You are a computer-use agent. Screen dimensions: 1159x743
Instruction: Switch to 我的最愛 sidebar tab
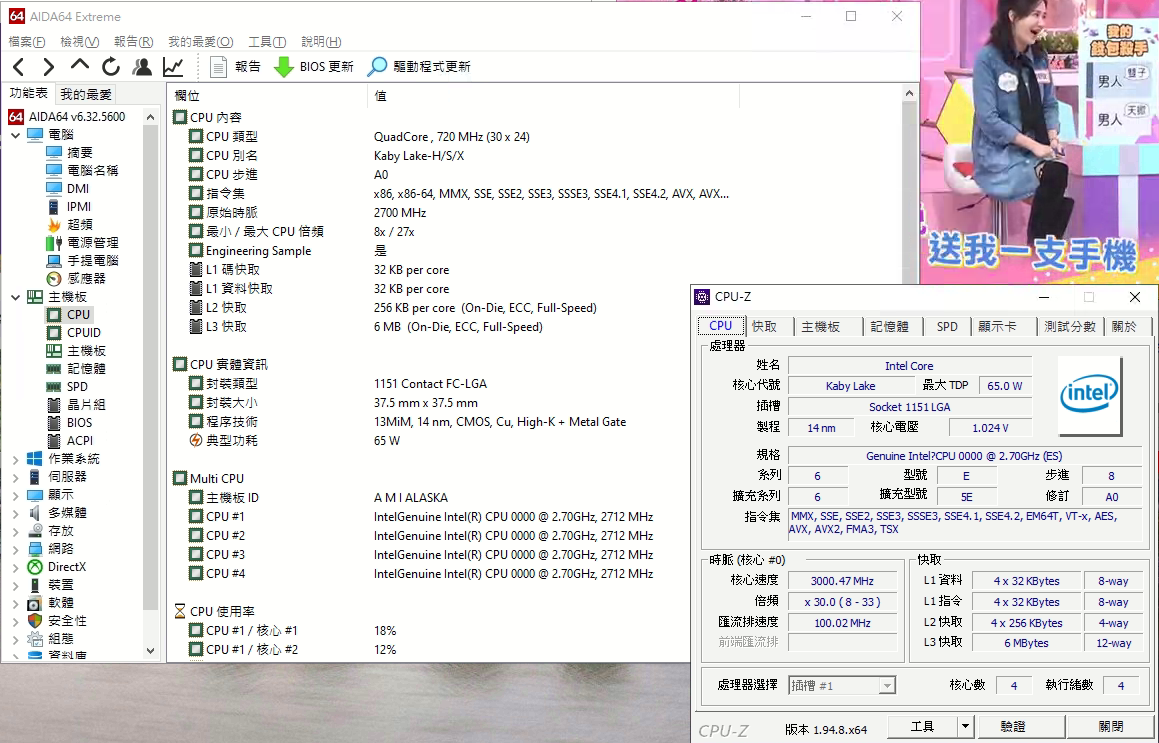86,94
